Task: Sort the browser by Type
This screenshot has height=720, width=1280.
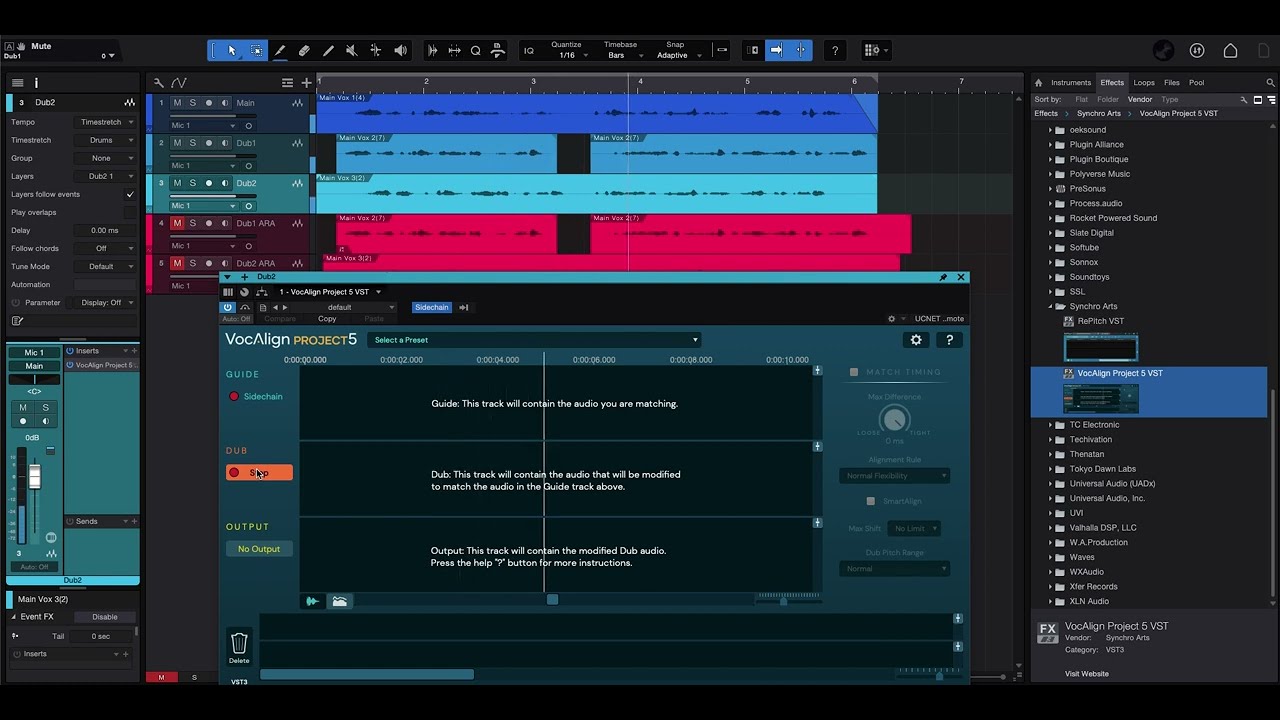Action: (1170, 99)
